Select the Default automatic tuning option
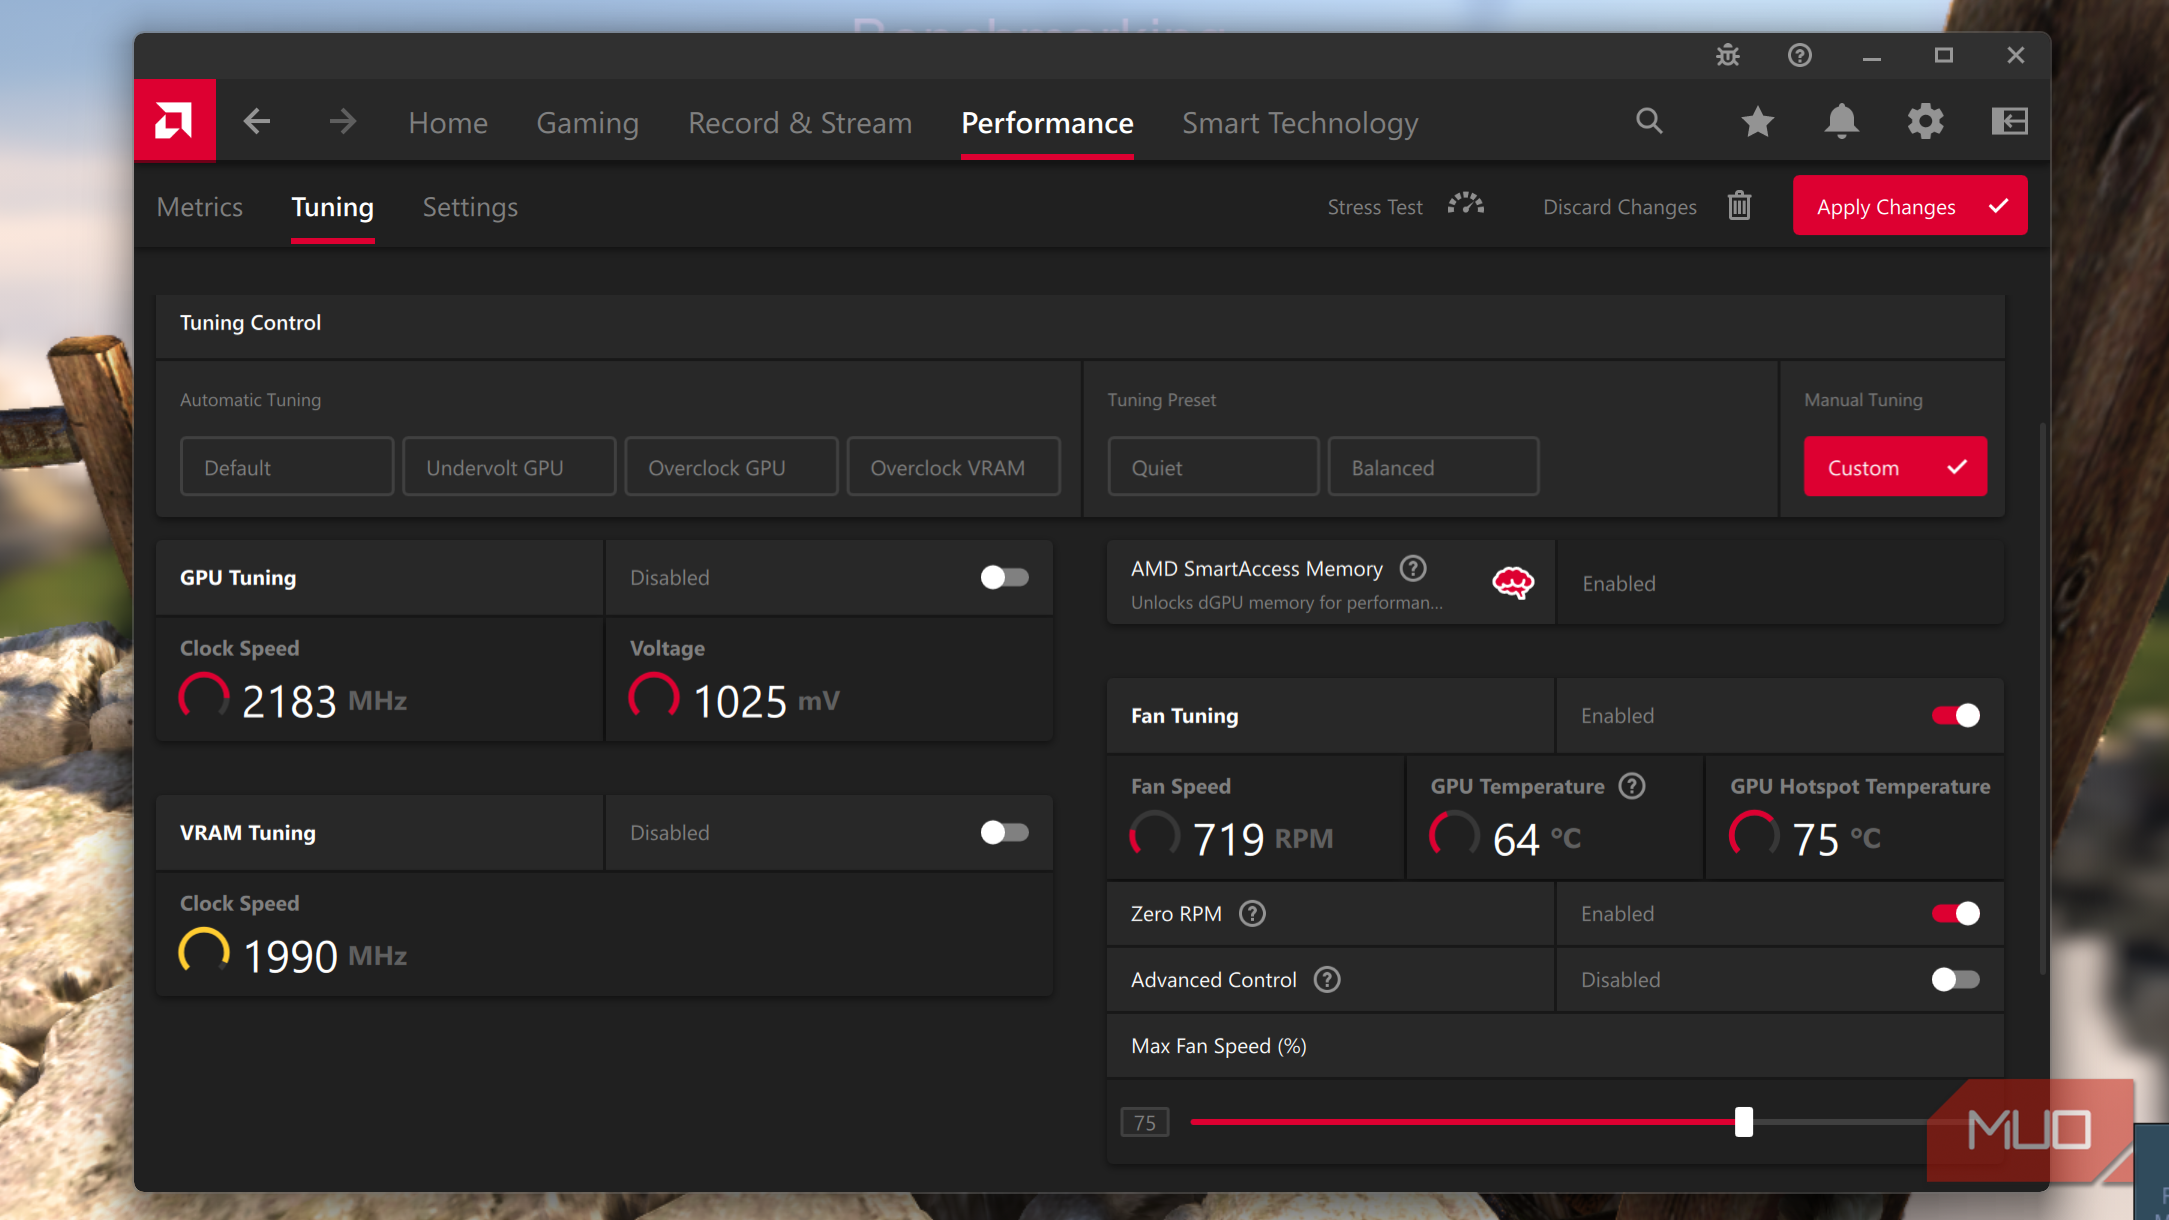The width and height of the screenshot is (2169, 1220). point(286,467)
